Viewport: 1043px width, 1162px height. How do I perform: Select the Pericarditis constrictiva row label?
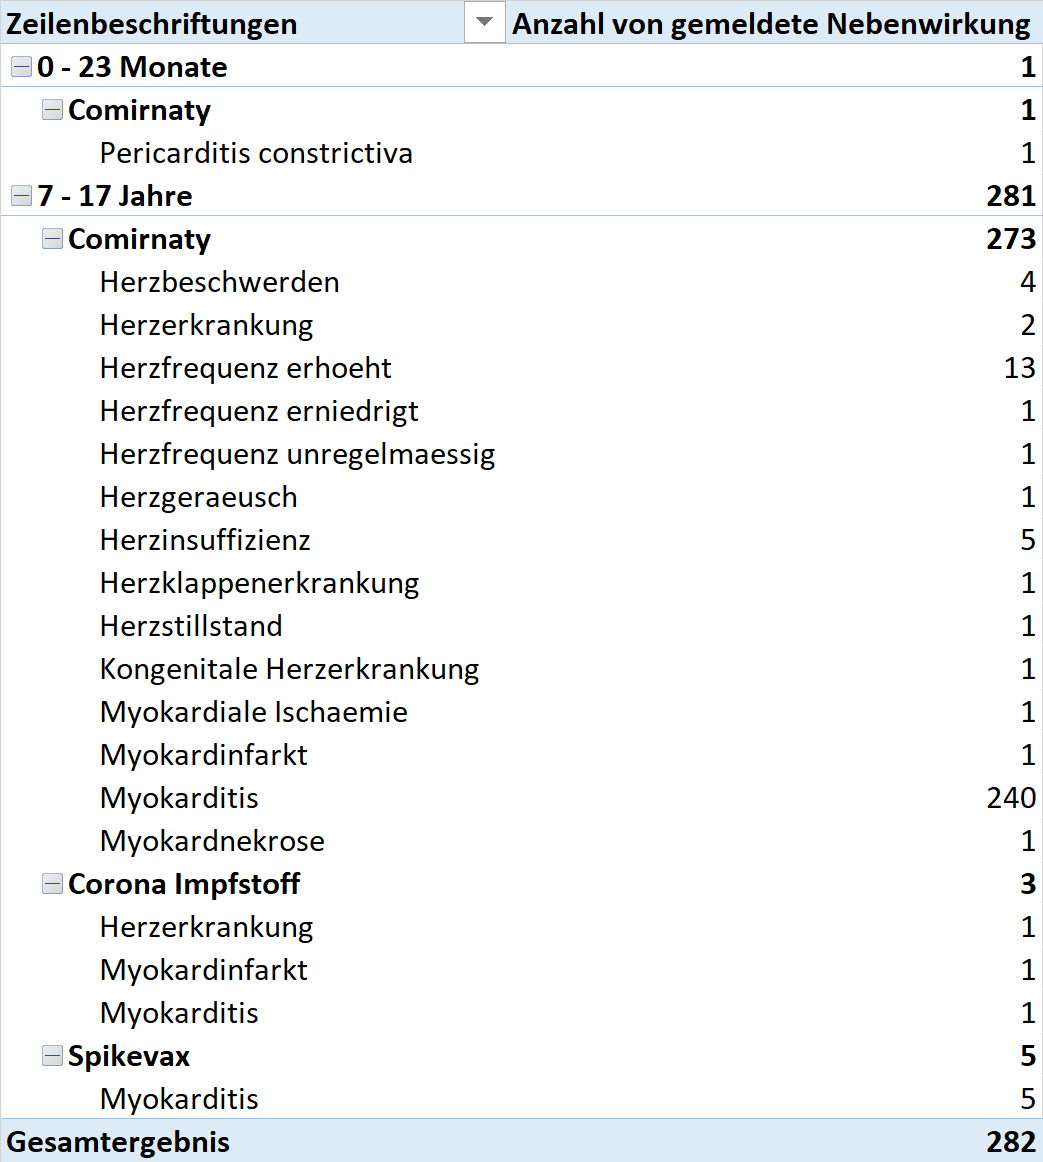point(256,153)
